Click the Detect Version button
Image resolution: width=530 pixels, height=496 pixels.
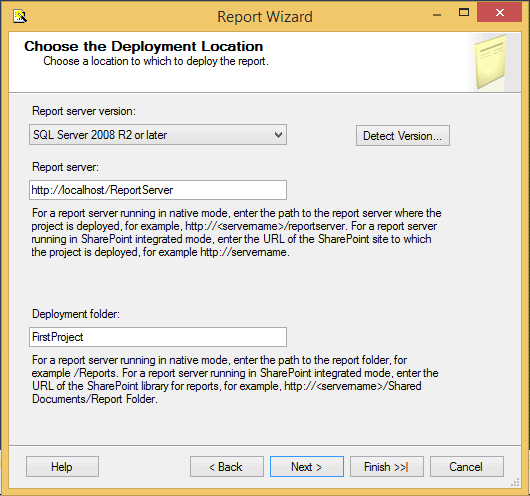pos(403,136)
